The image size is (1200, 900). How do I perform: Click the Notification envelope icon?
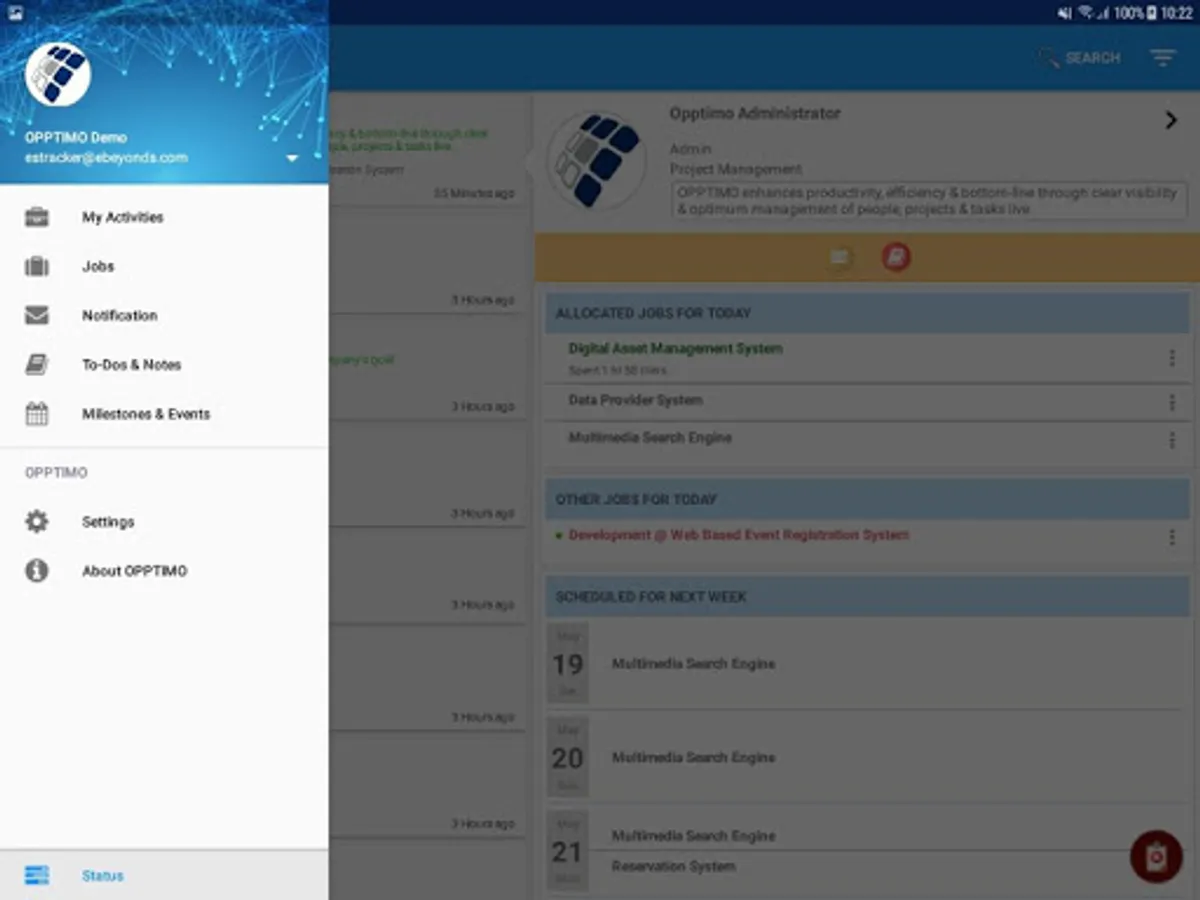click(x=37, y=315)
